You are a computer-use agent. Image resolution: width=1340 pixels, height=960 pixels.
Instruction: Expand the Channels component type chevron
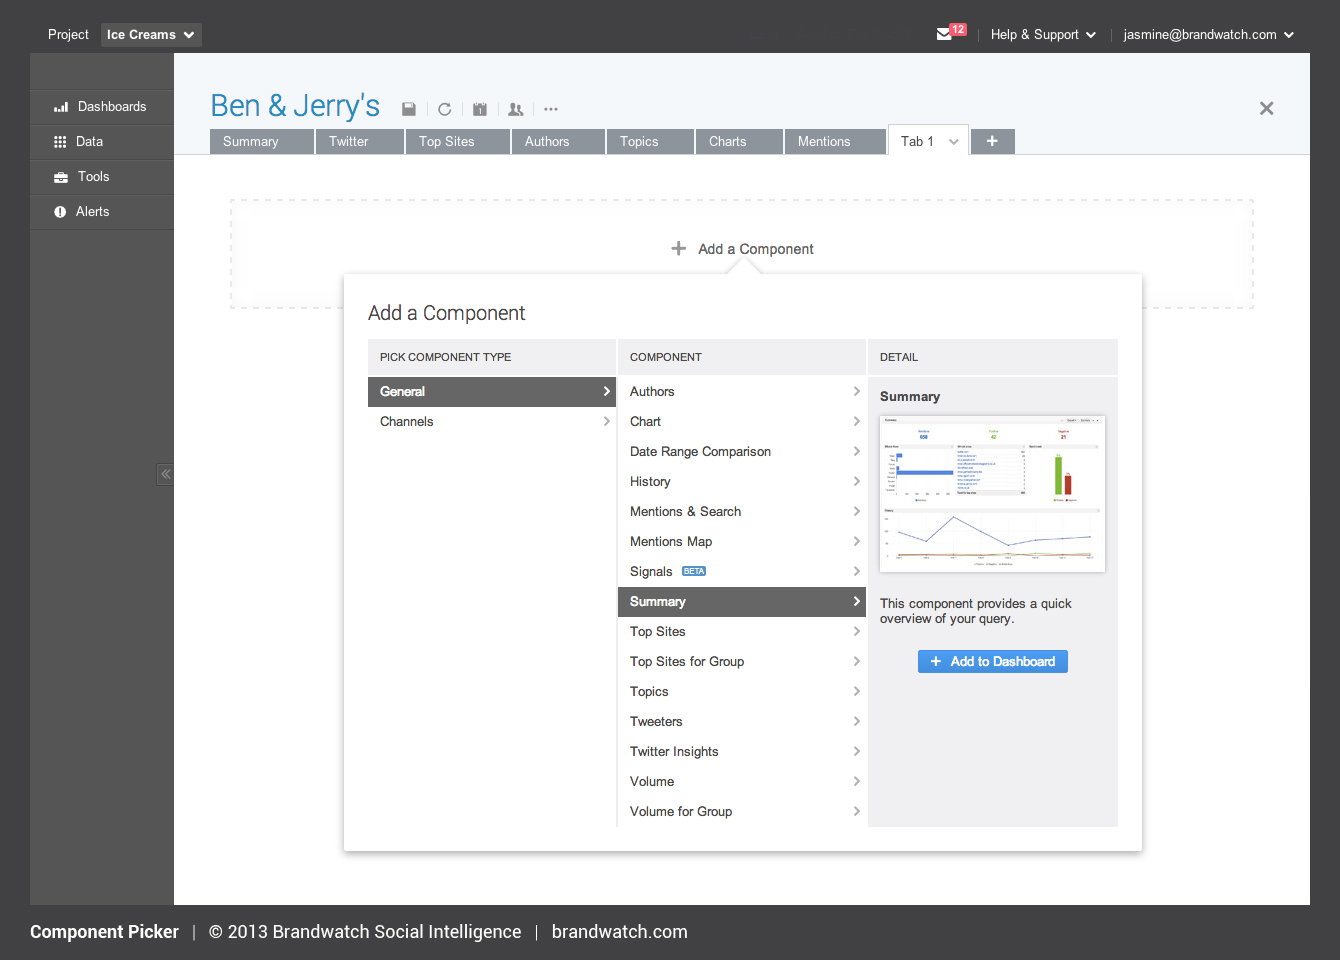pos(606,422)
